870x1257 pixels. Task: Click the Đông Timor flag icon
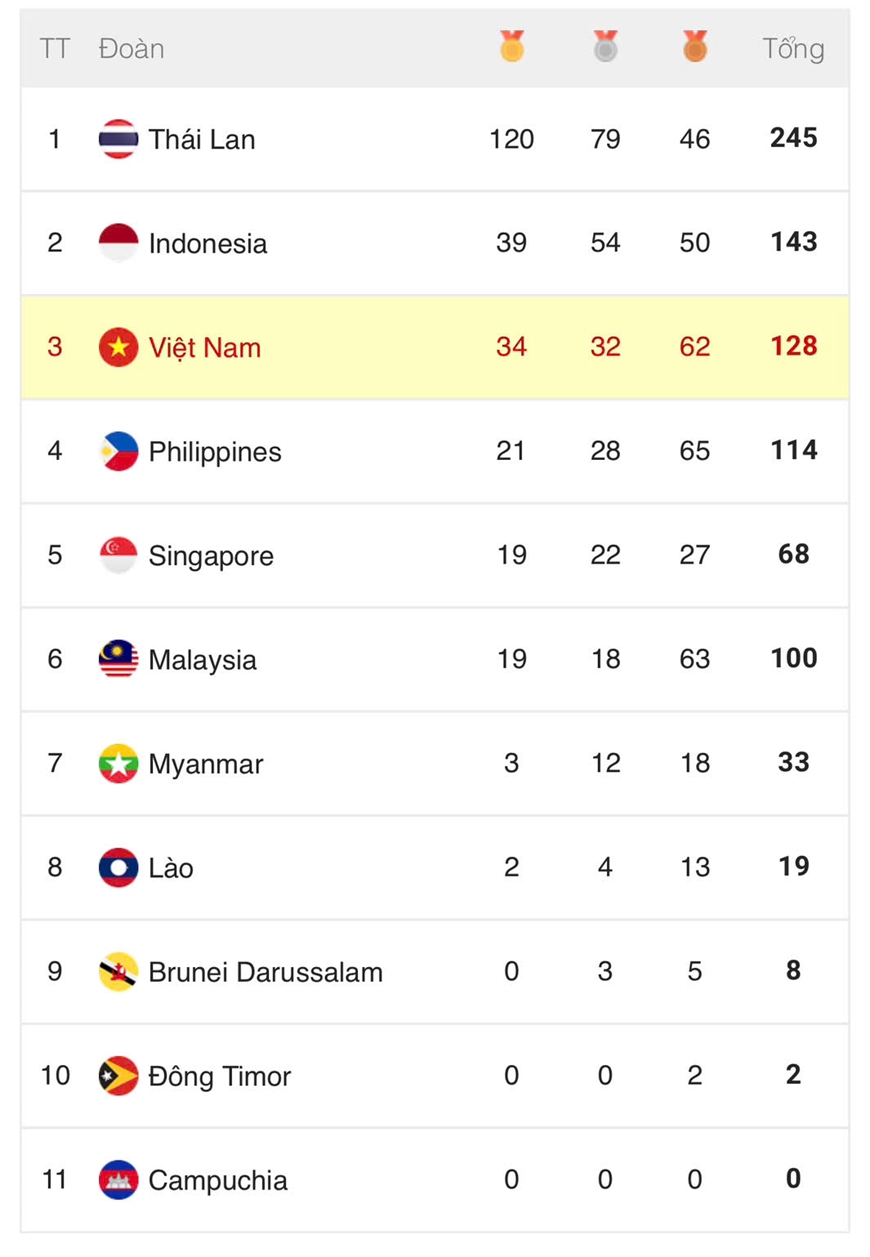[118, 1076]
